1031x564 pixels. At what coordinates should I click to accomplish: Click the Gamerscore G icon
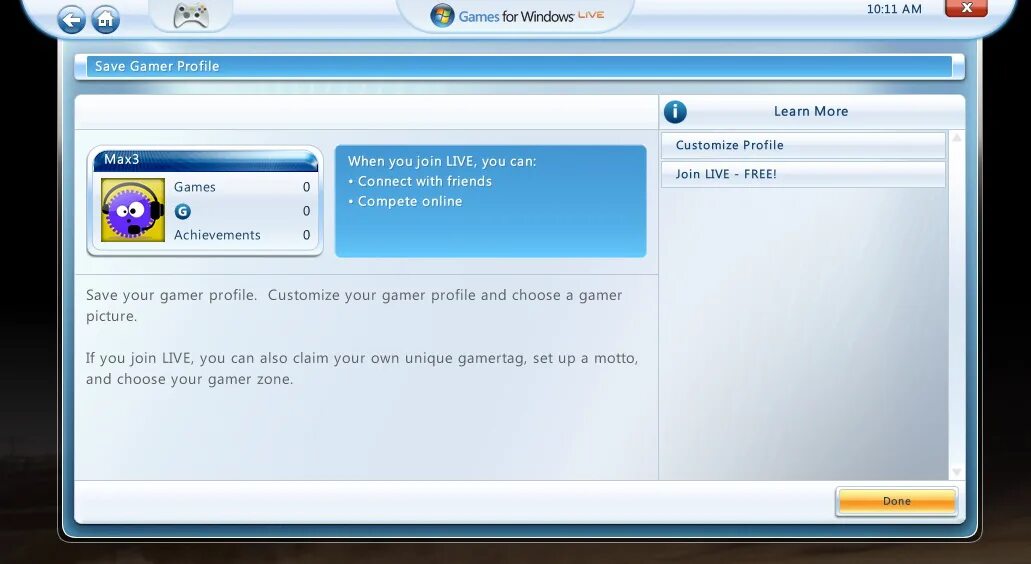[x=183, y=211]
